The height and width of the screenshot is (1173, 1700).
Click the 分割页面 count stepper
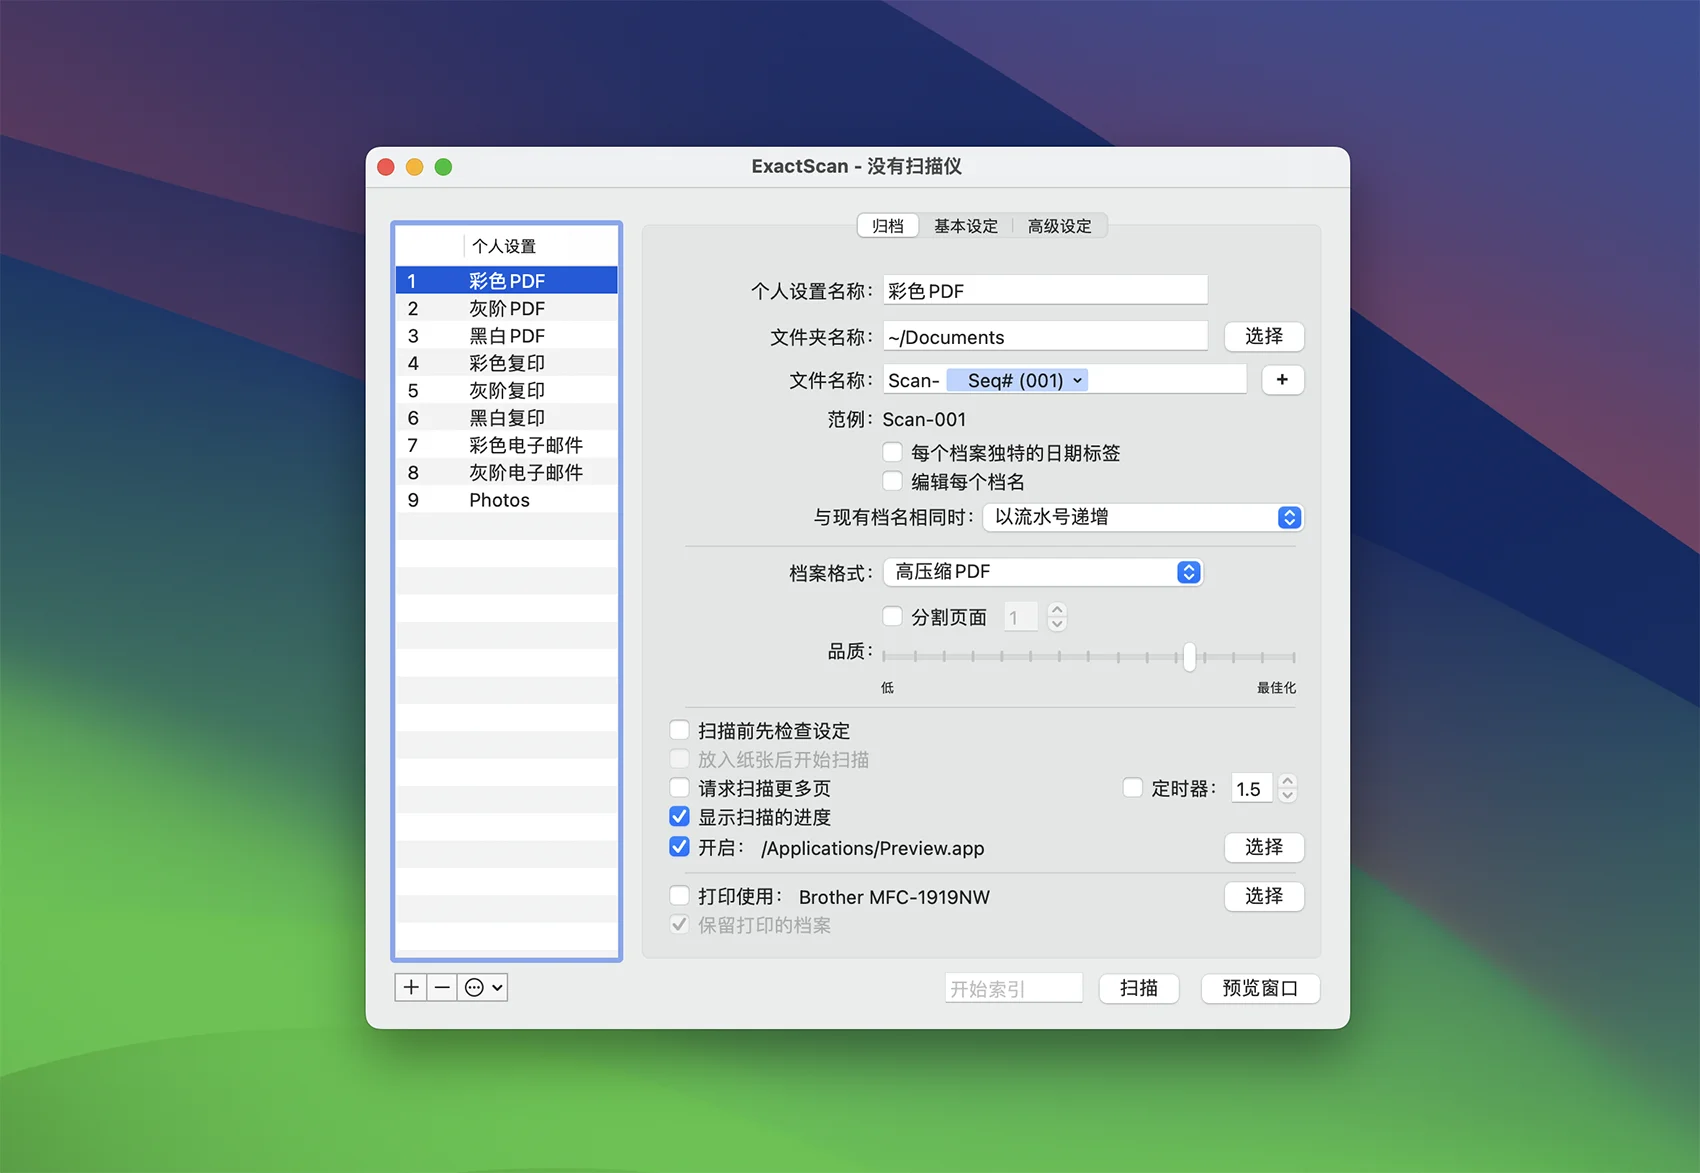[x=1057, y=617]
